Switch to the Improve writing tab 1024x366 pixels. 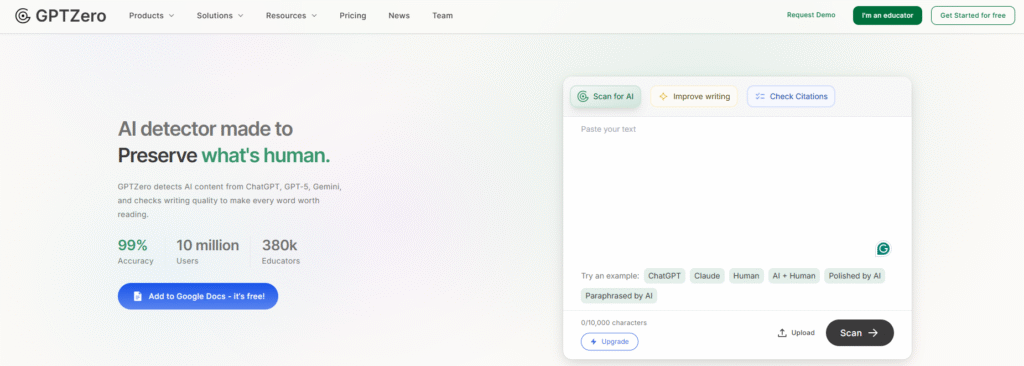click(x=694, y=97)
